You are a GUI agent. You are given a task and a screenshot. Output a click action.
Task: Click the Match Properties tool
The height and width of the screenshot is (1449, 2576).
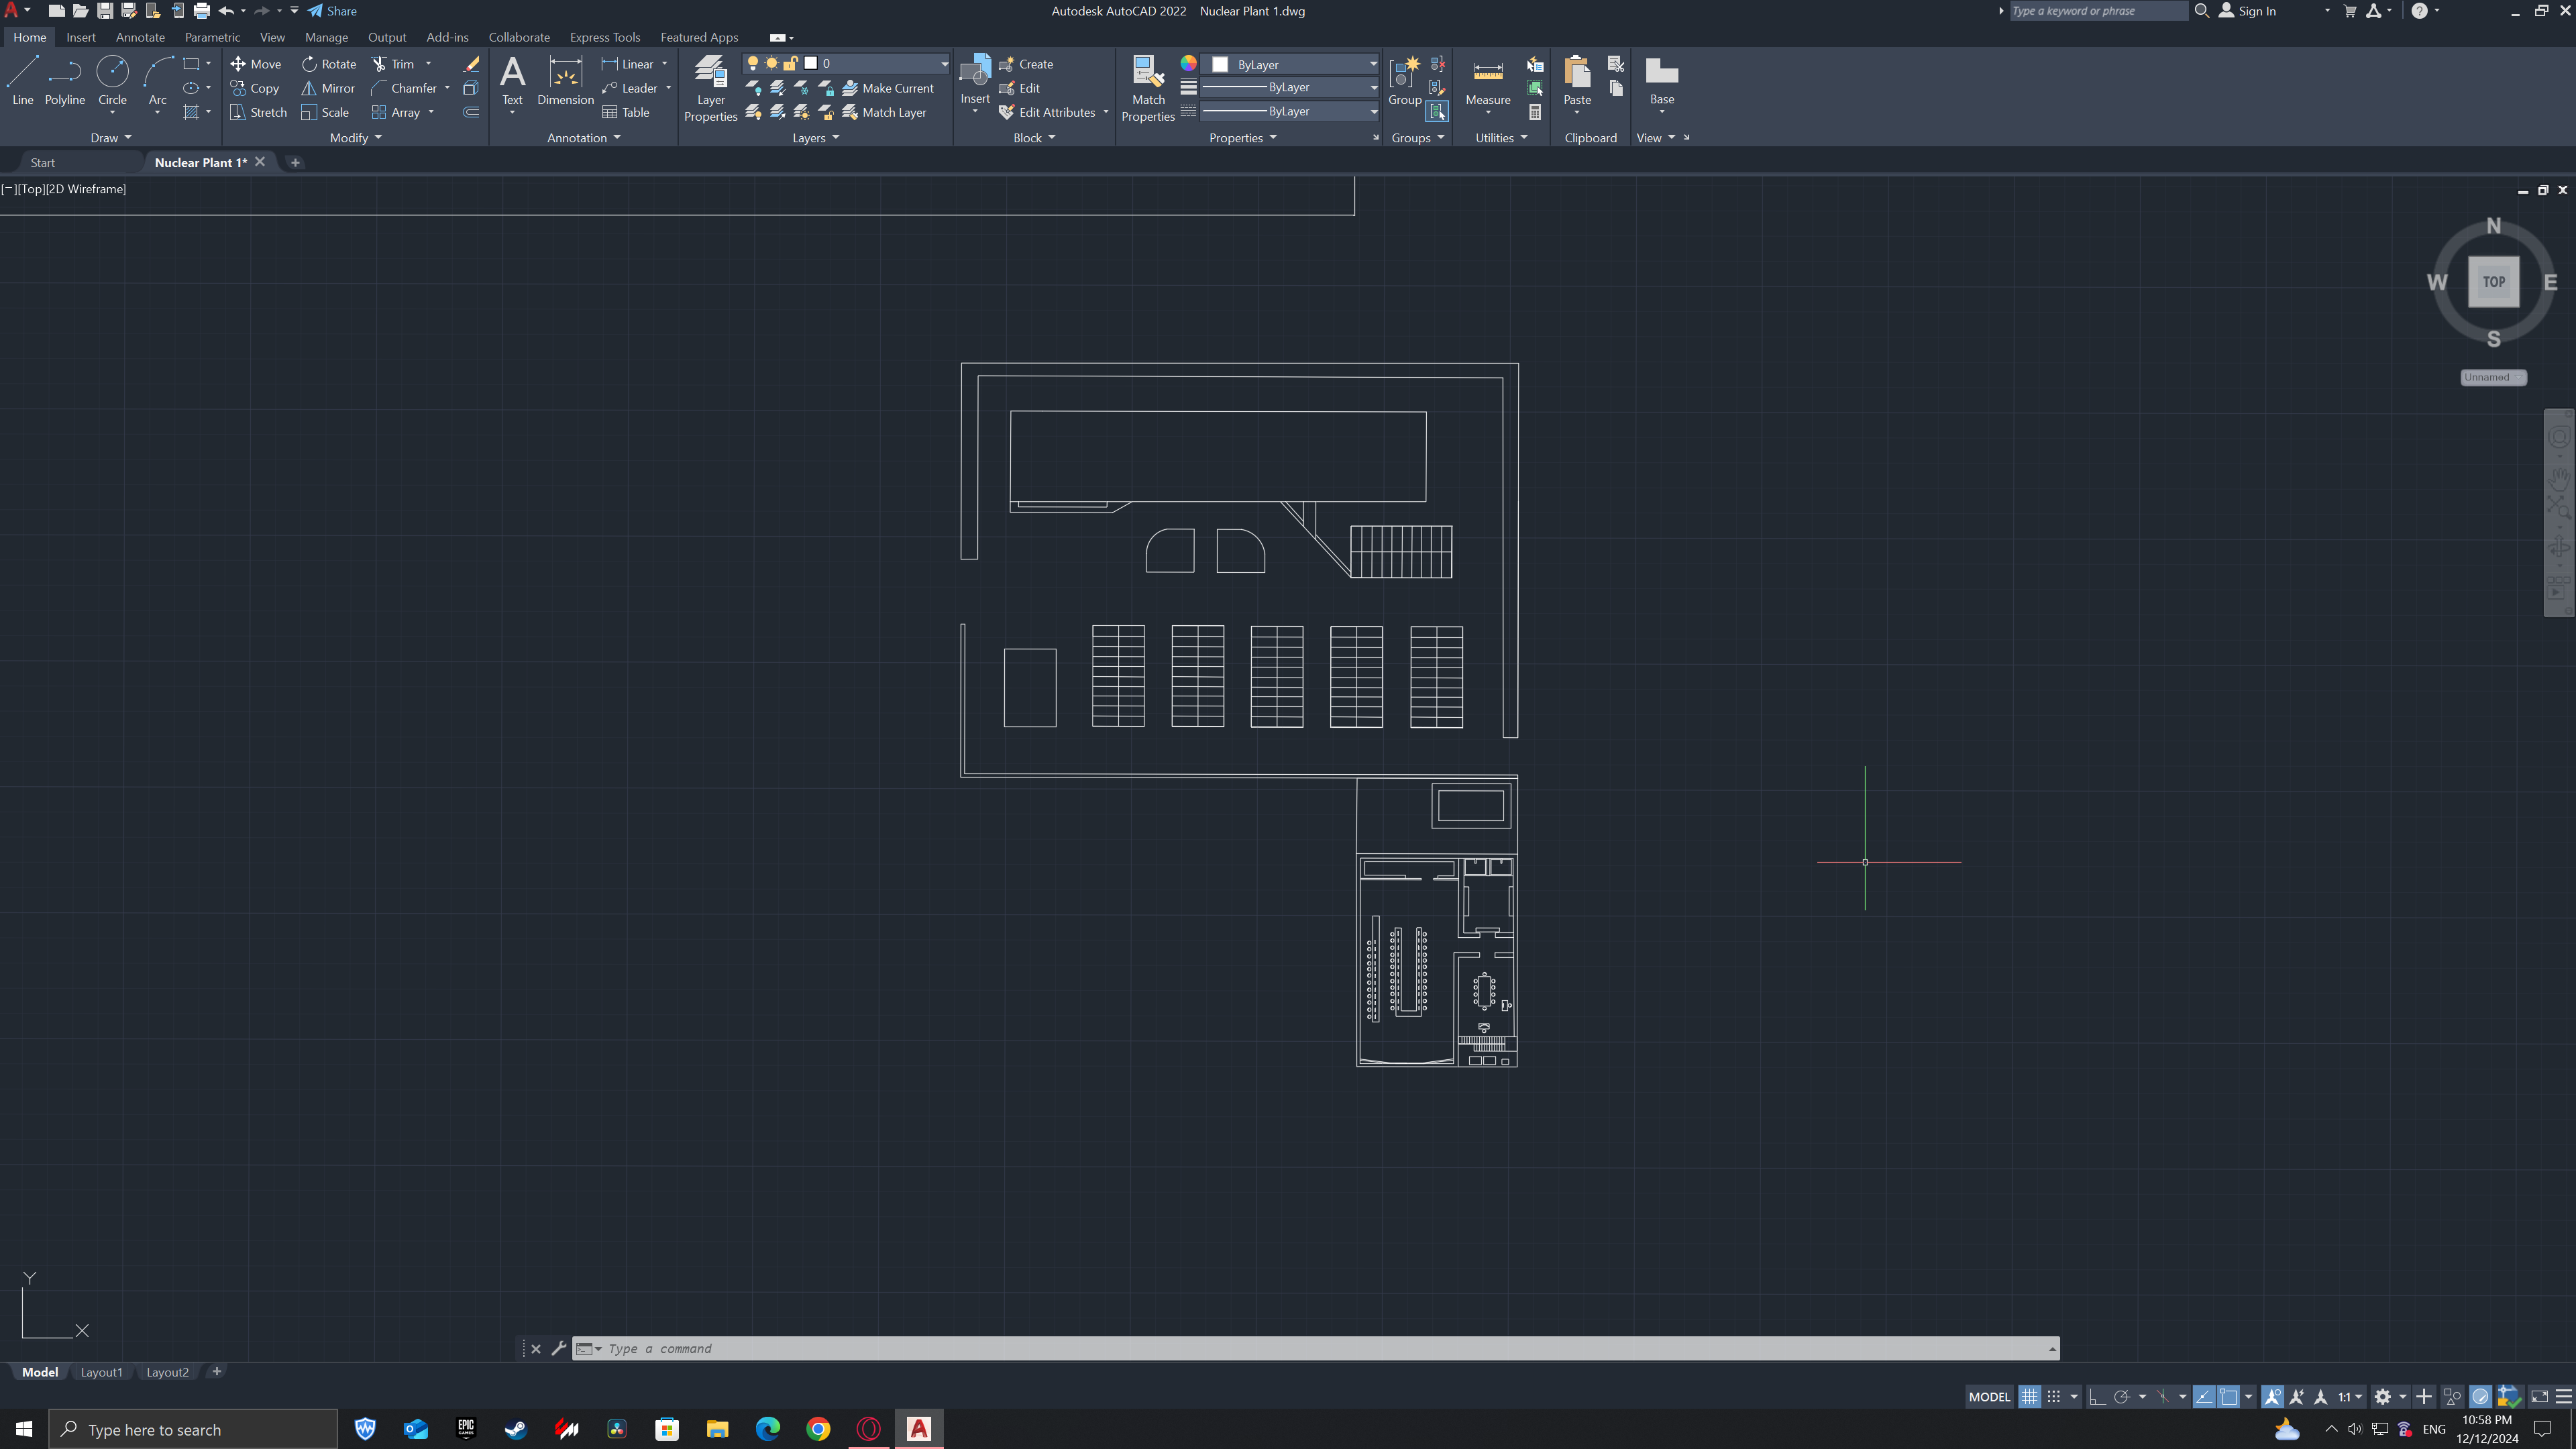[1147, 88]
